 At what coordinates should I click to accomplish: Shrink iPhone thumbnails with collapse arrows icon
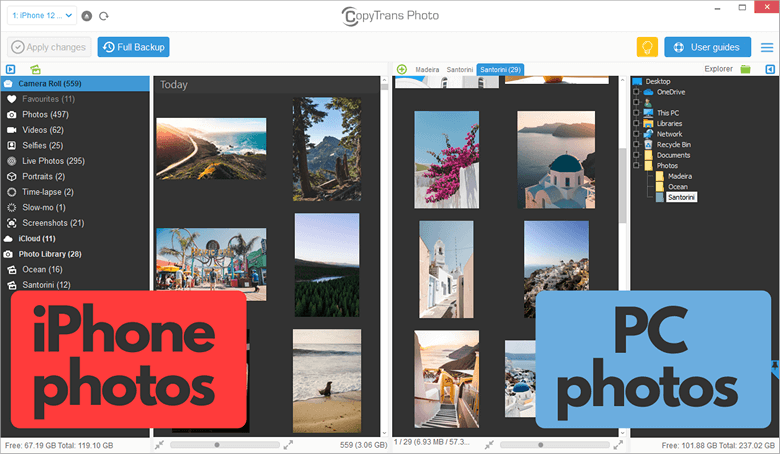[x=159, y=445]
